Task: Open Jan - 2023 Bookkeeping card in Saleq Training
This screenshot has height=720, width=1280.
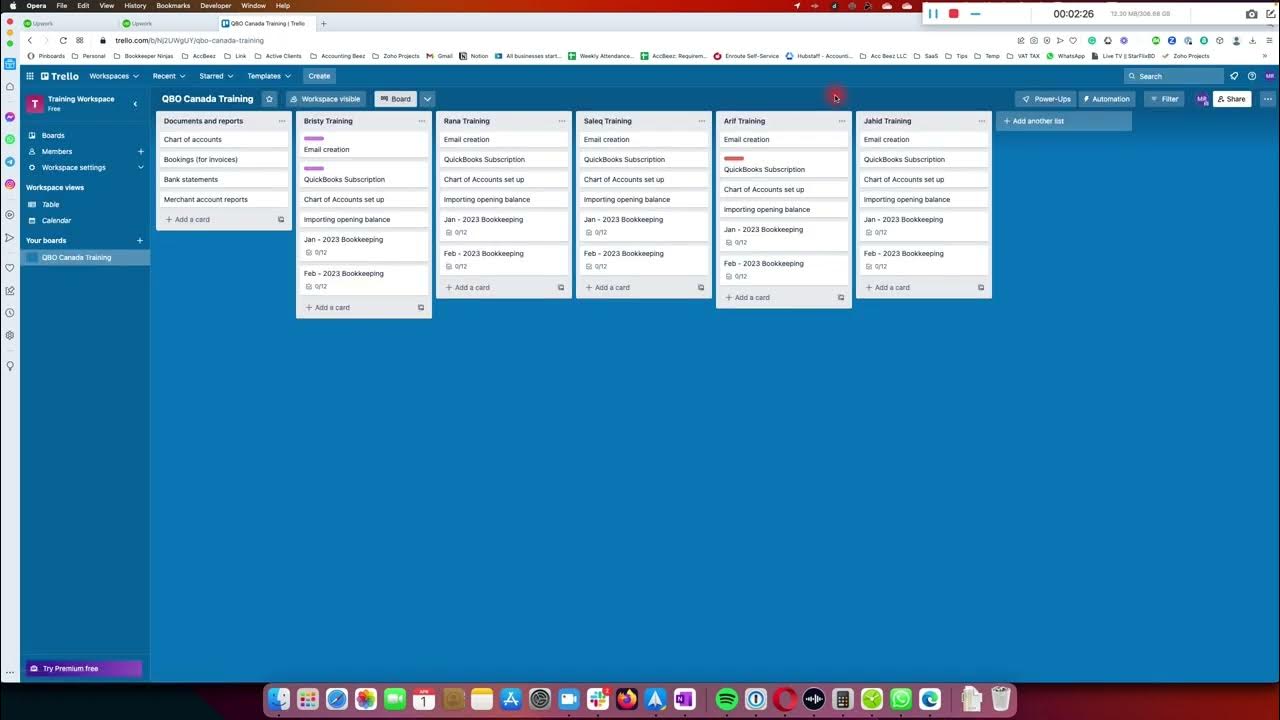Action: (x=644, y=225)
